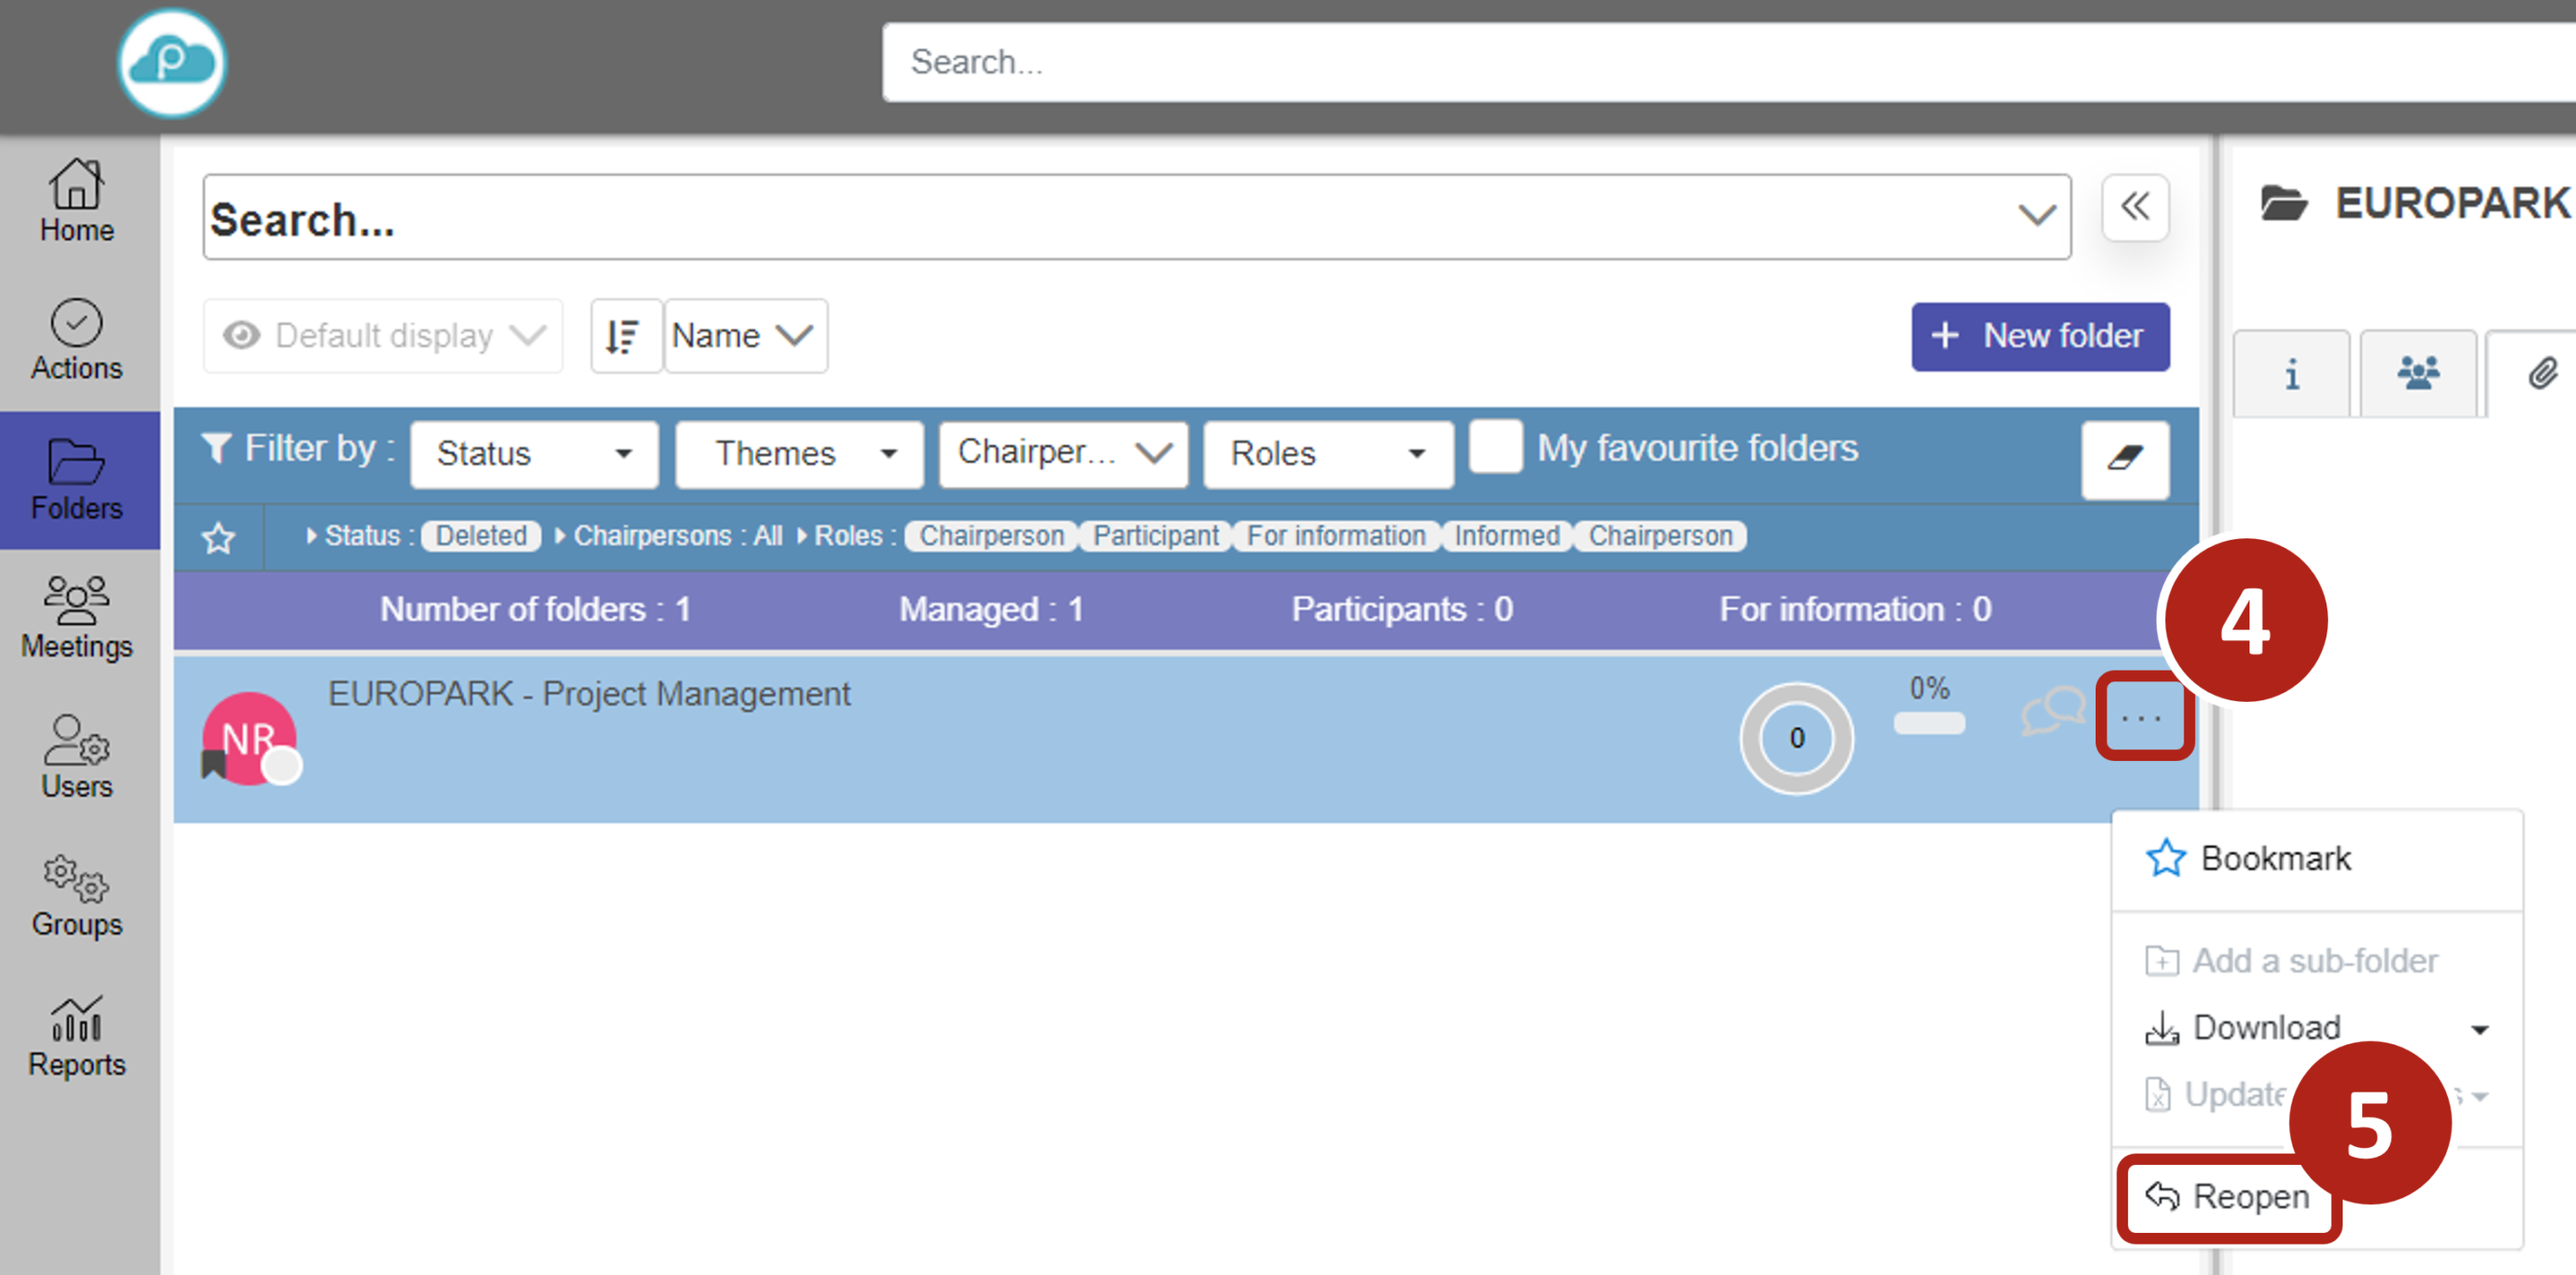This screenshot has height=1275, width=2576.
Task: Open the Home sidebar icon
Action: pos(77,201)
